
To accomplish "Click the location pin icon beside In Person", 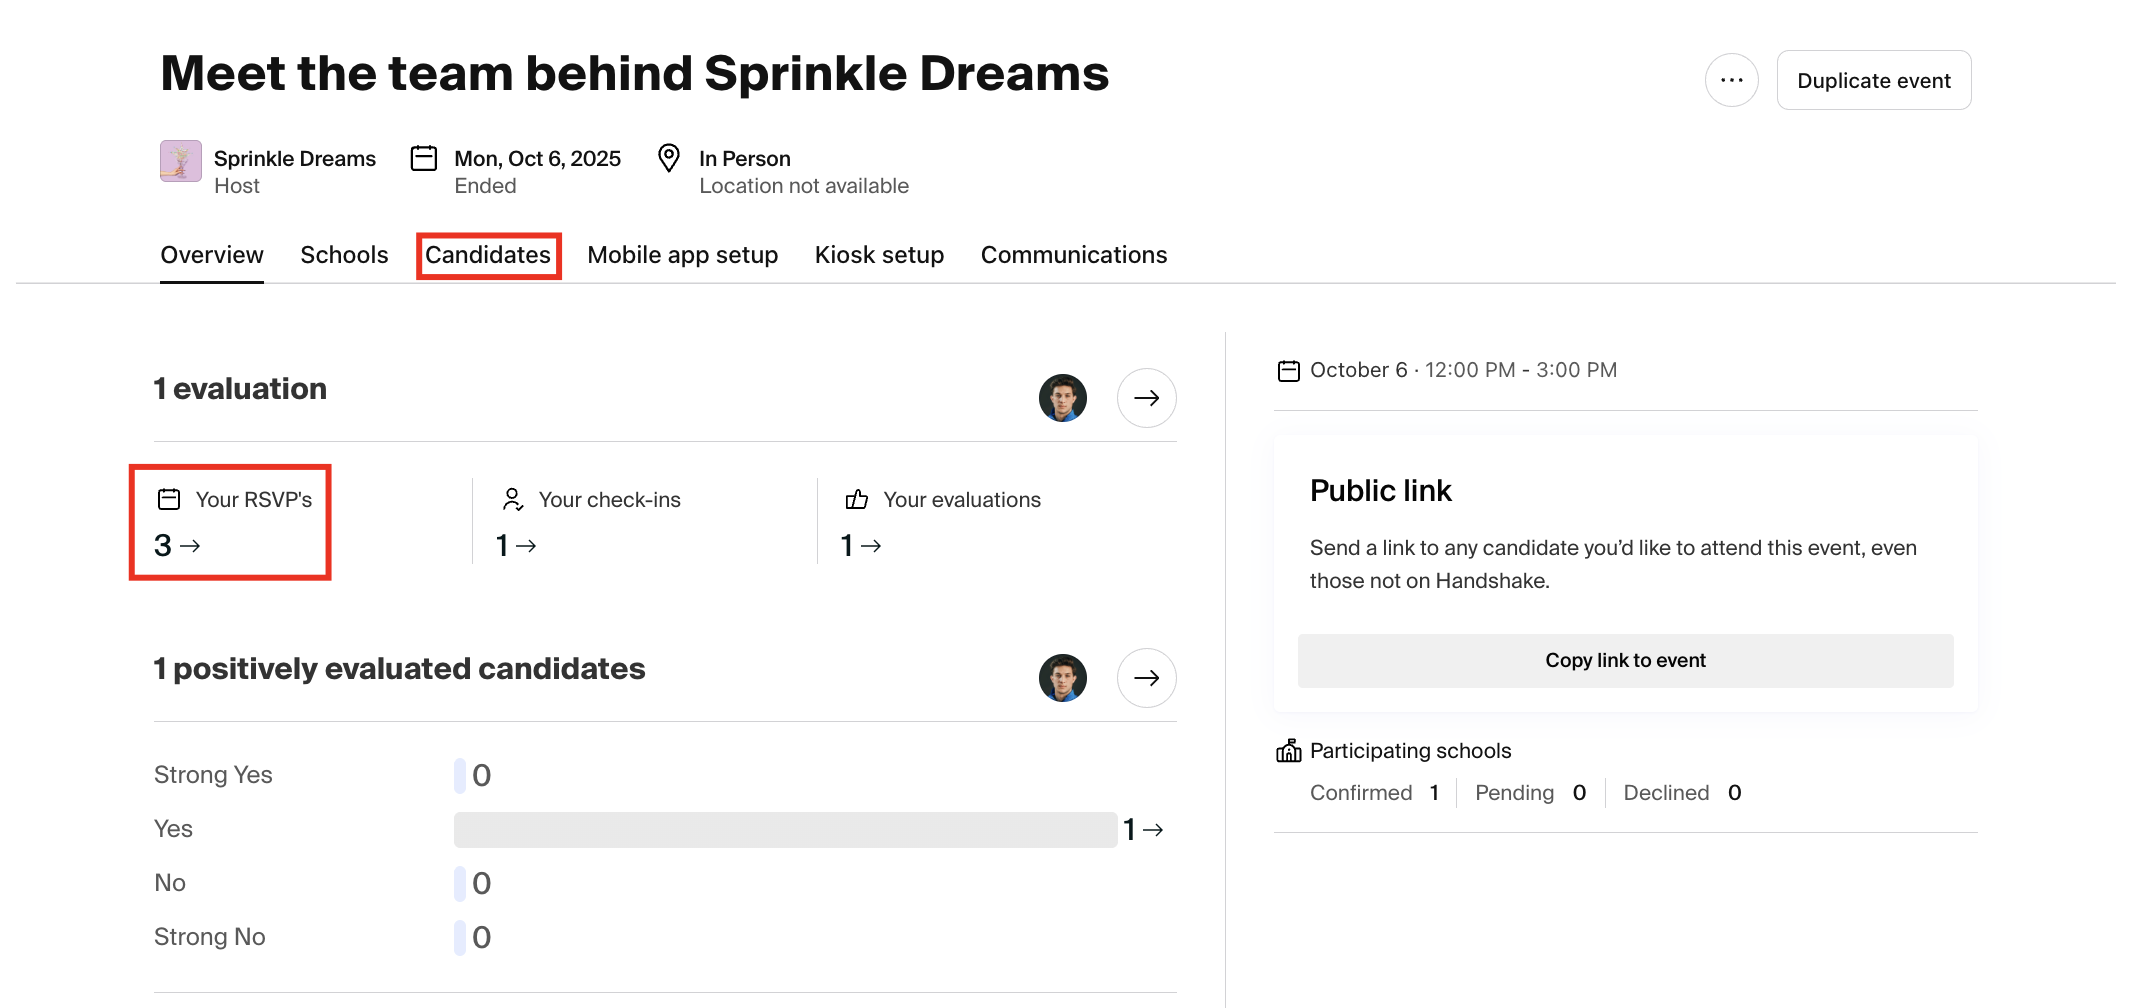I will click(669, 158).
